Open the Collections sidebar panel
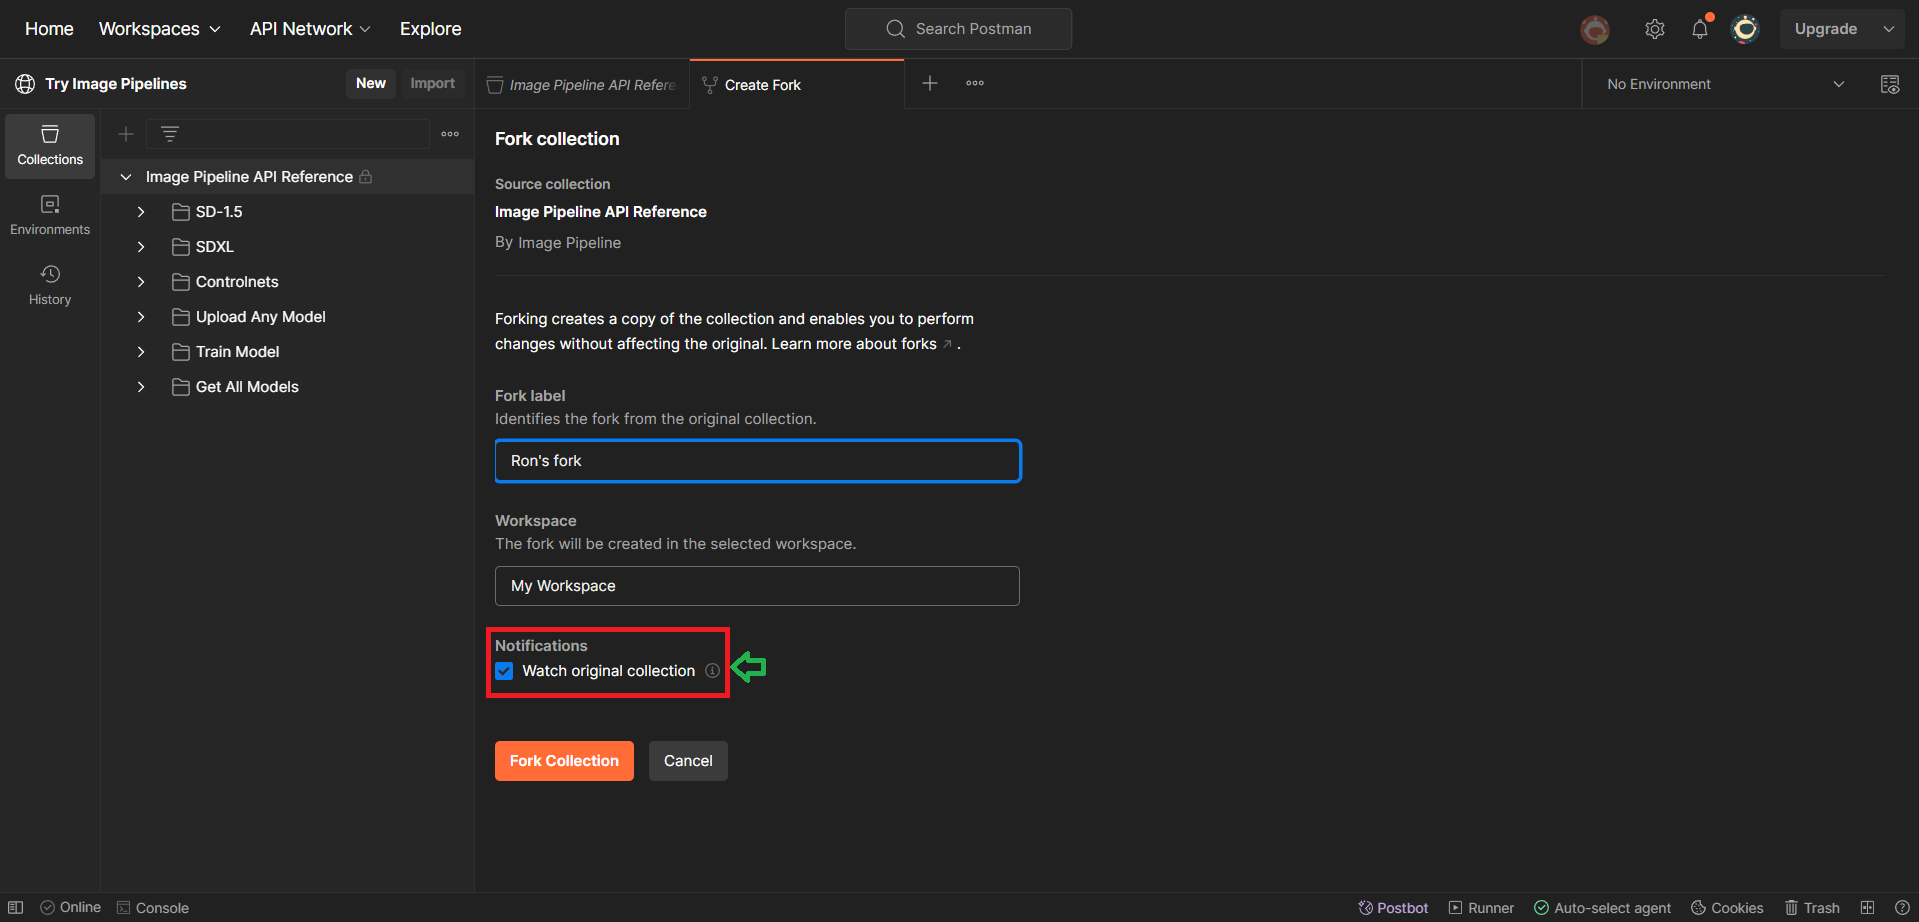 (50, 146)
